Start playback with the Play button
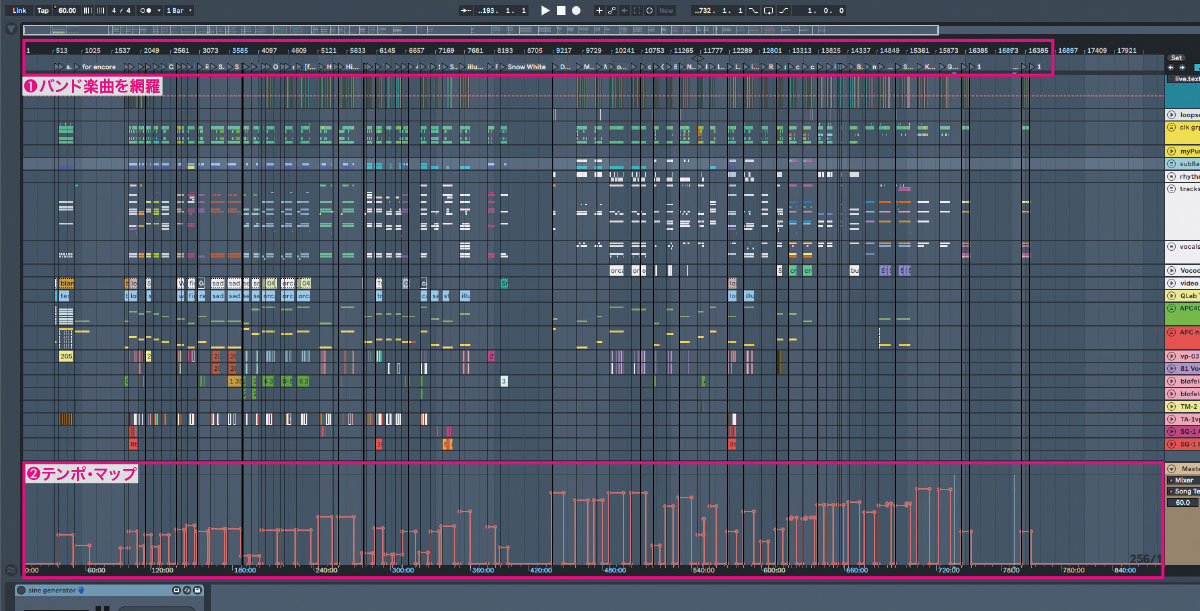This screenshot has width=1200, height=611. point(545,10)
